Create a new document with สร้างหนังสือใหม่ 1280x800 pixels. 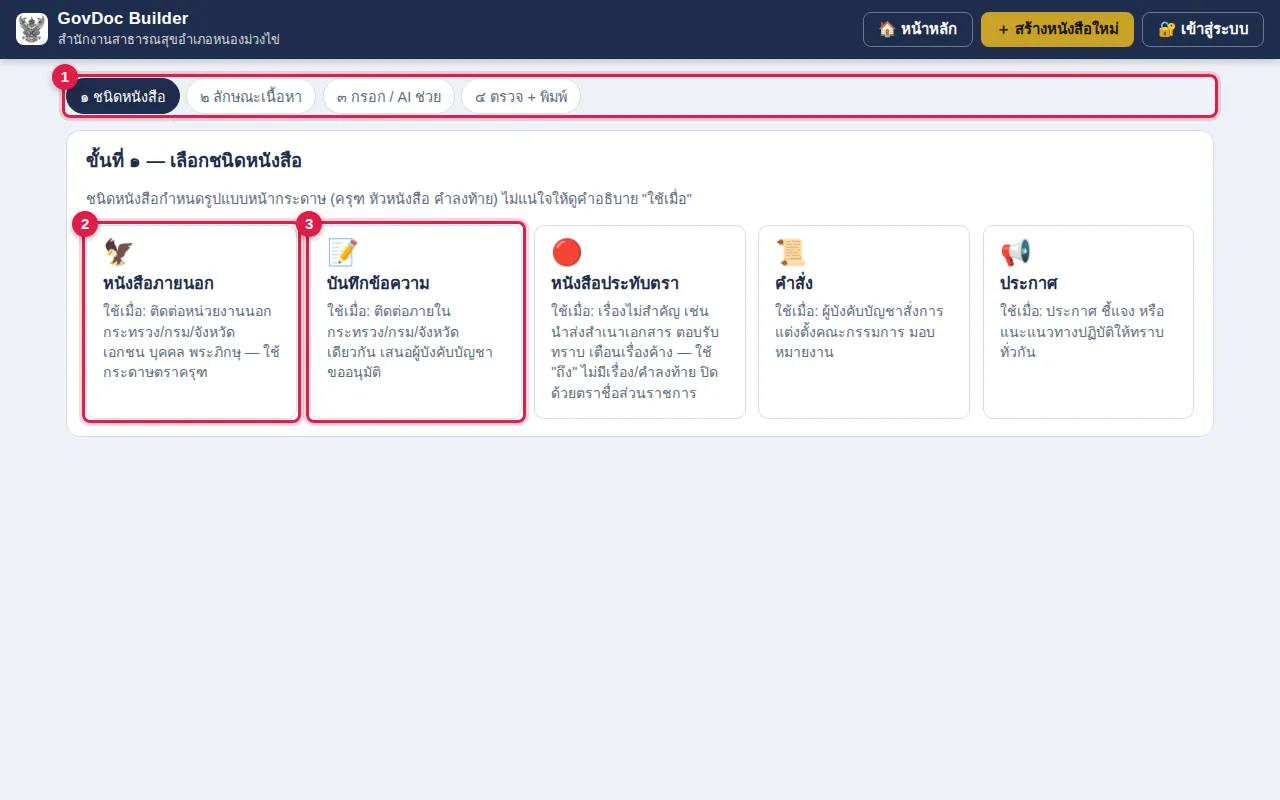(1057, 29)
